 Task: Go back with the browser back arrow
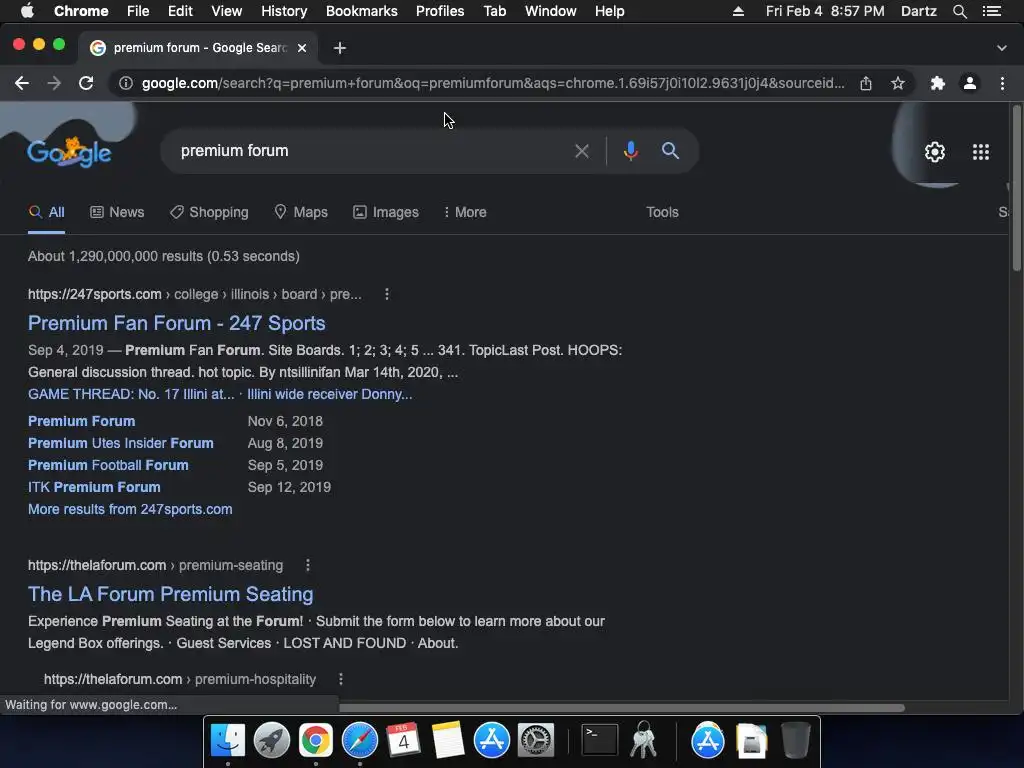point(22,83)
